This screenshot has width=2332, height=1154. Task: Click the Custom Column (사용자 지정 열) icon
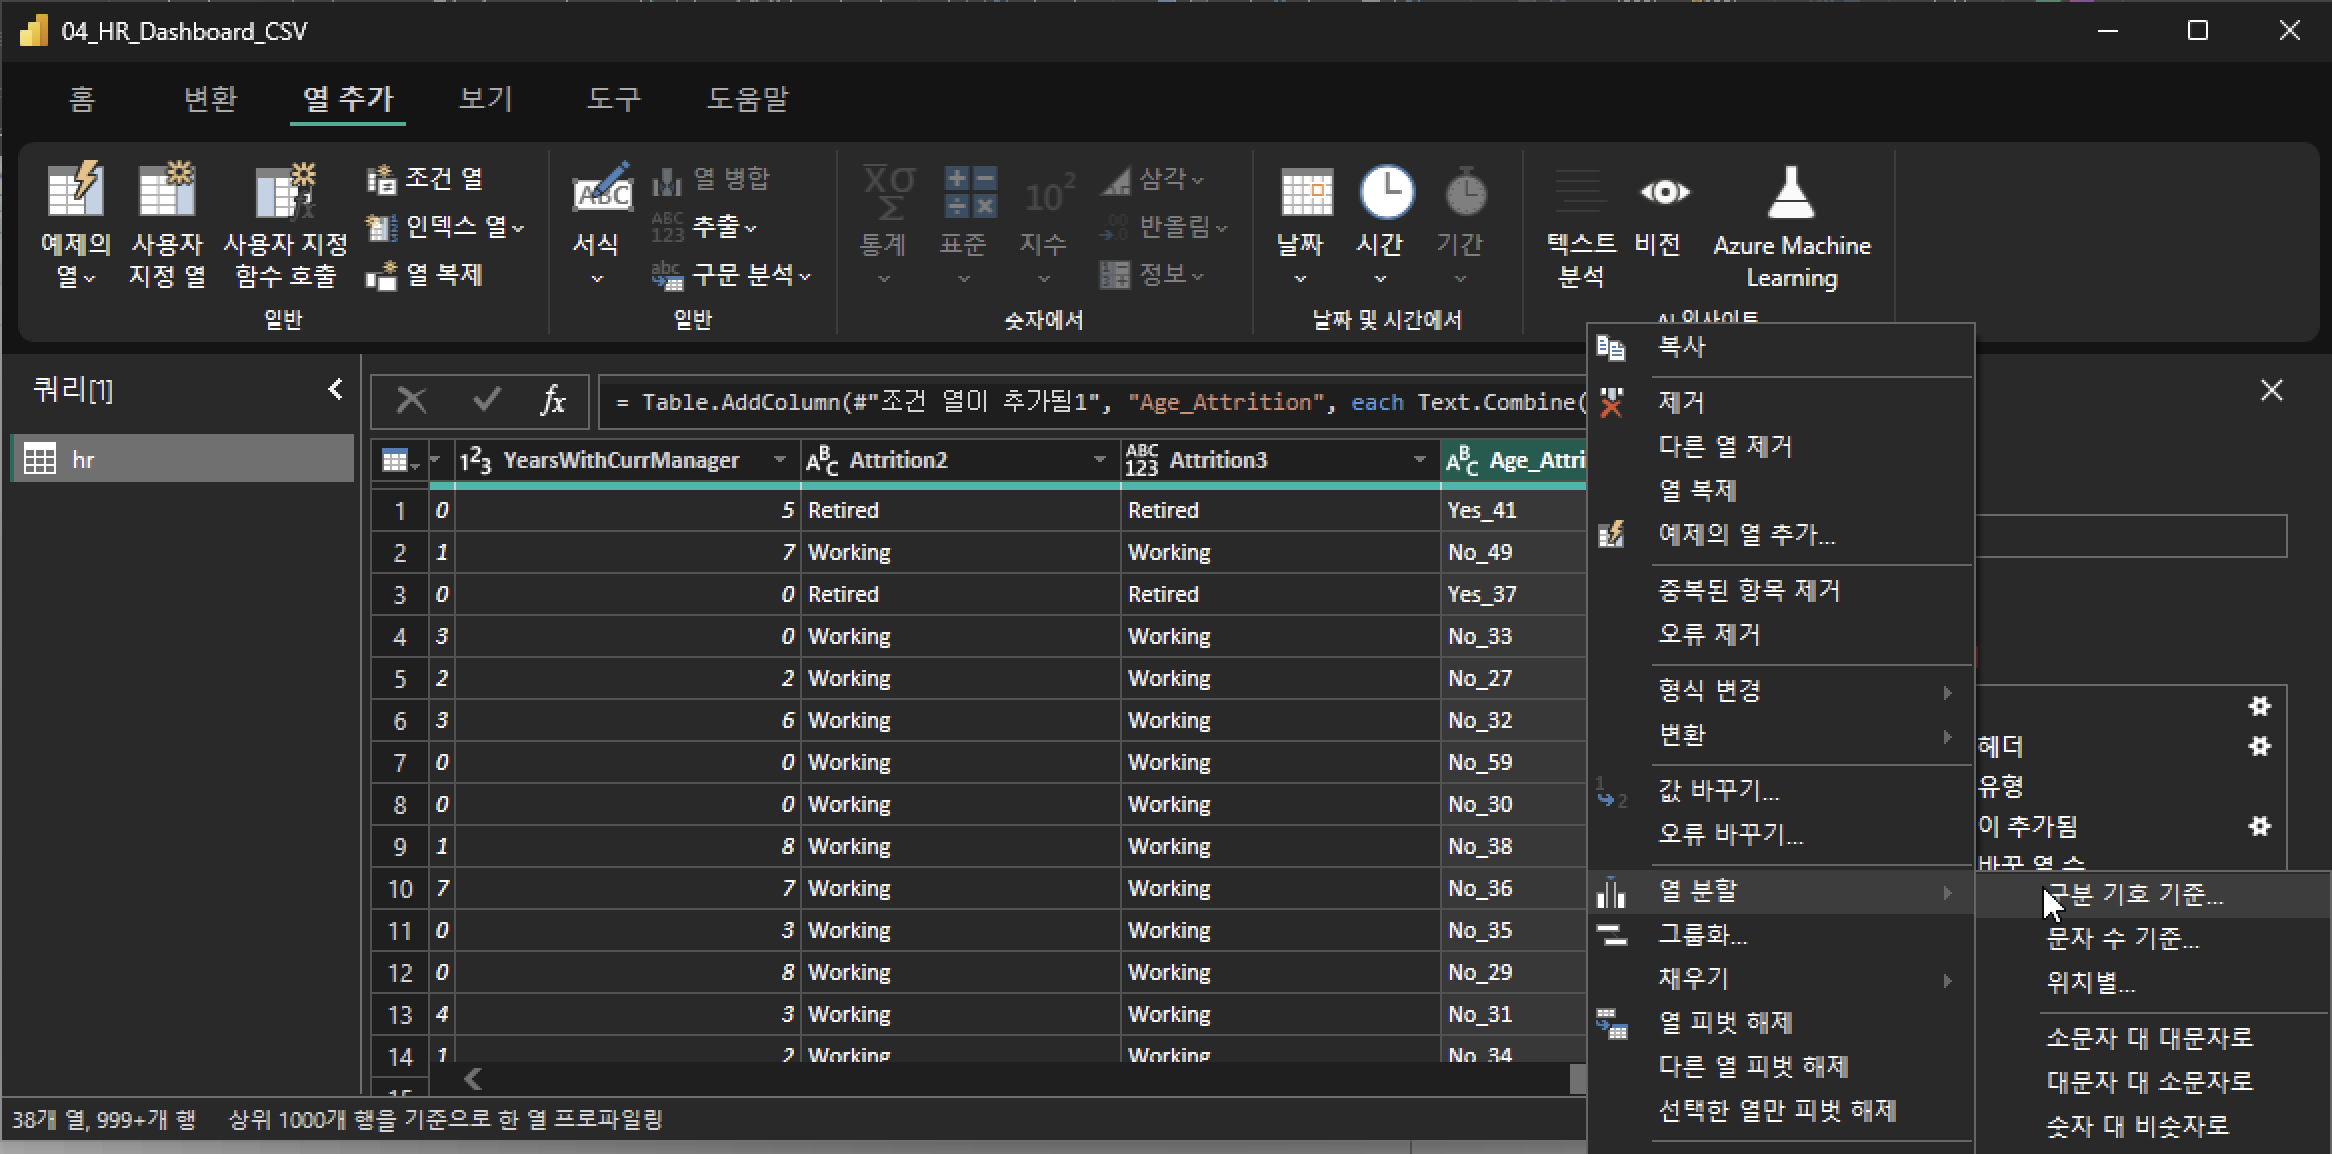(x=167, y=191)
